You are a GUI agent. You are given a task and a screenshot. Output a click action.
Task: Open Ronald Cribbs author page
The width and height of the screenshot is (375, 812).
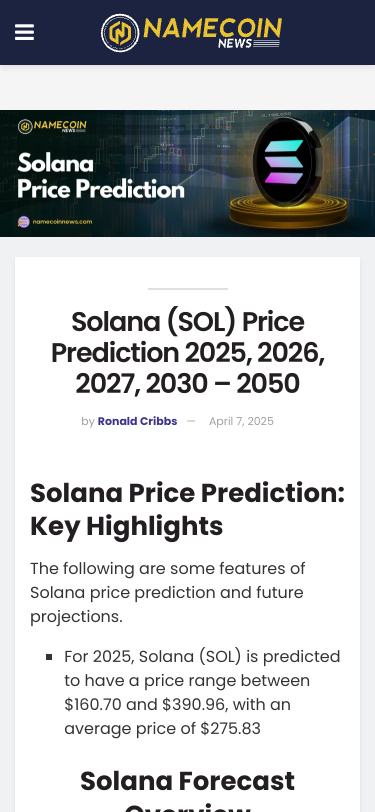[137, 422]
